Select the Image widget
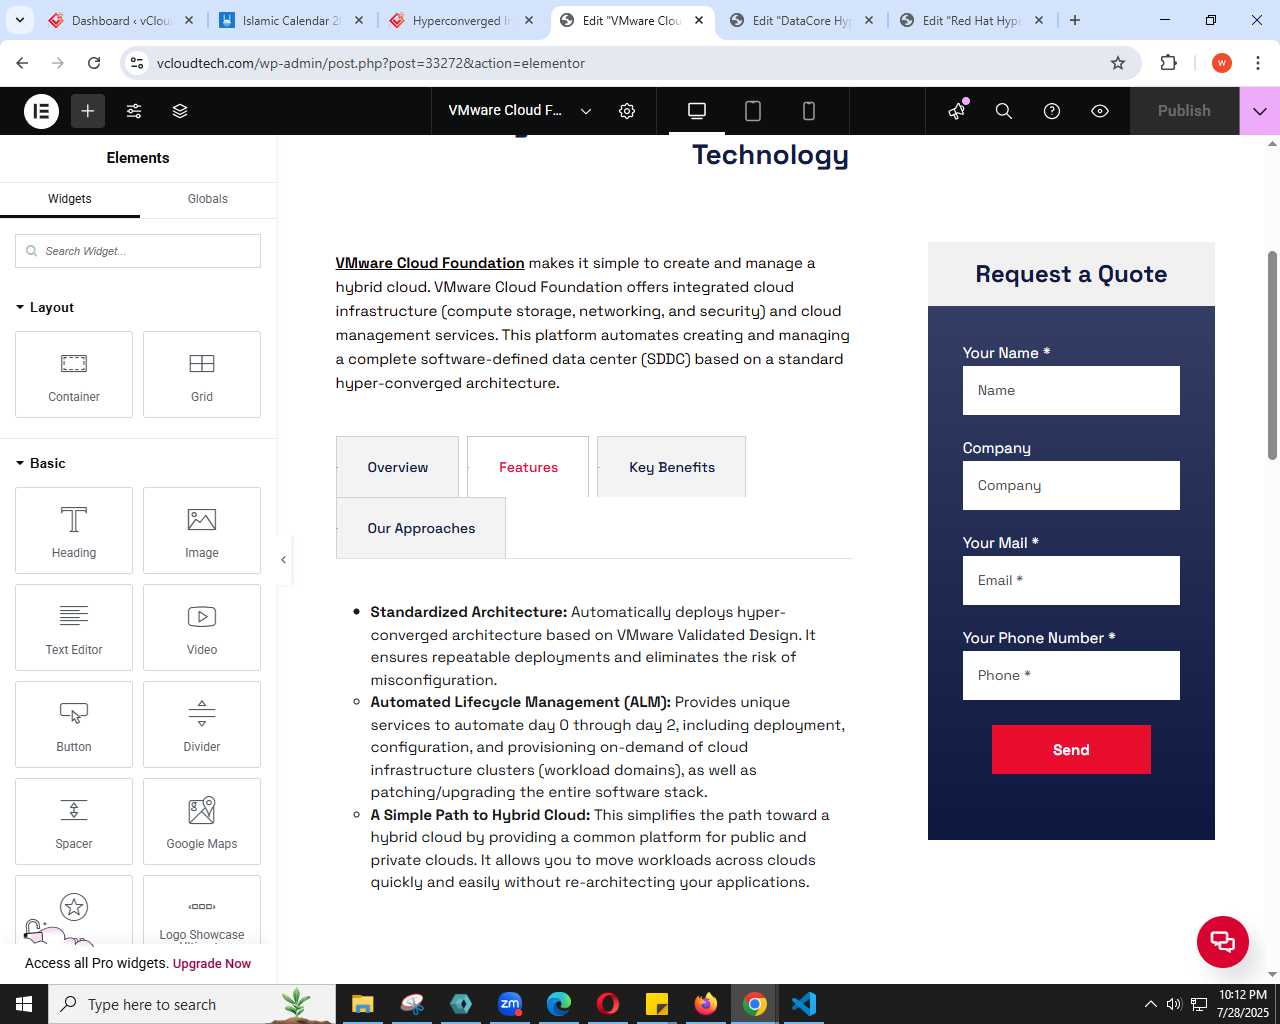 202,531
